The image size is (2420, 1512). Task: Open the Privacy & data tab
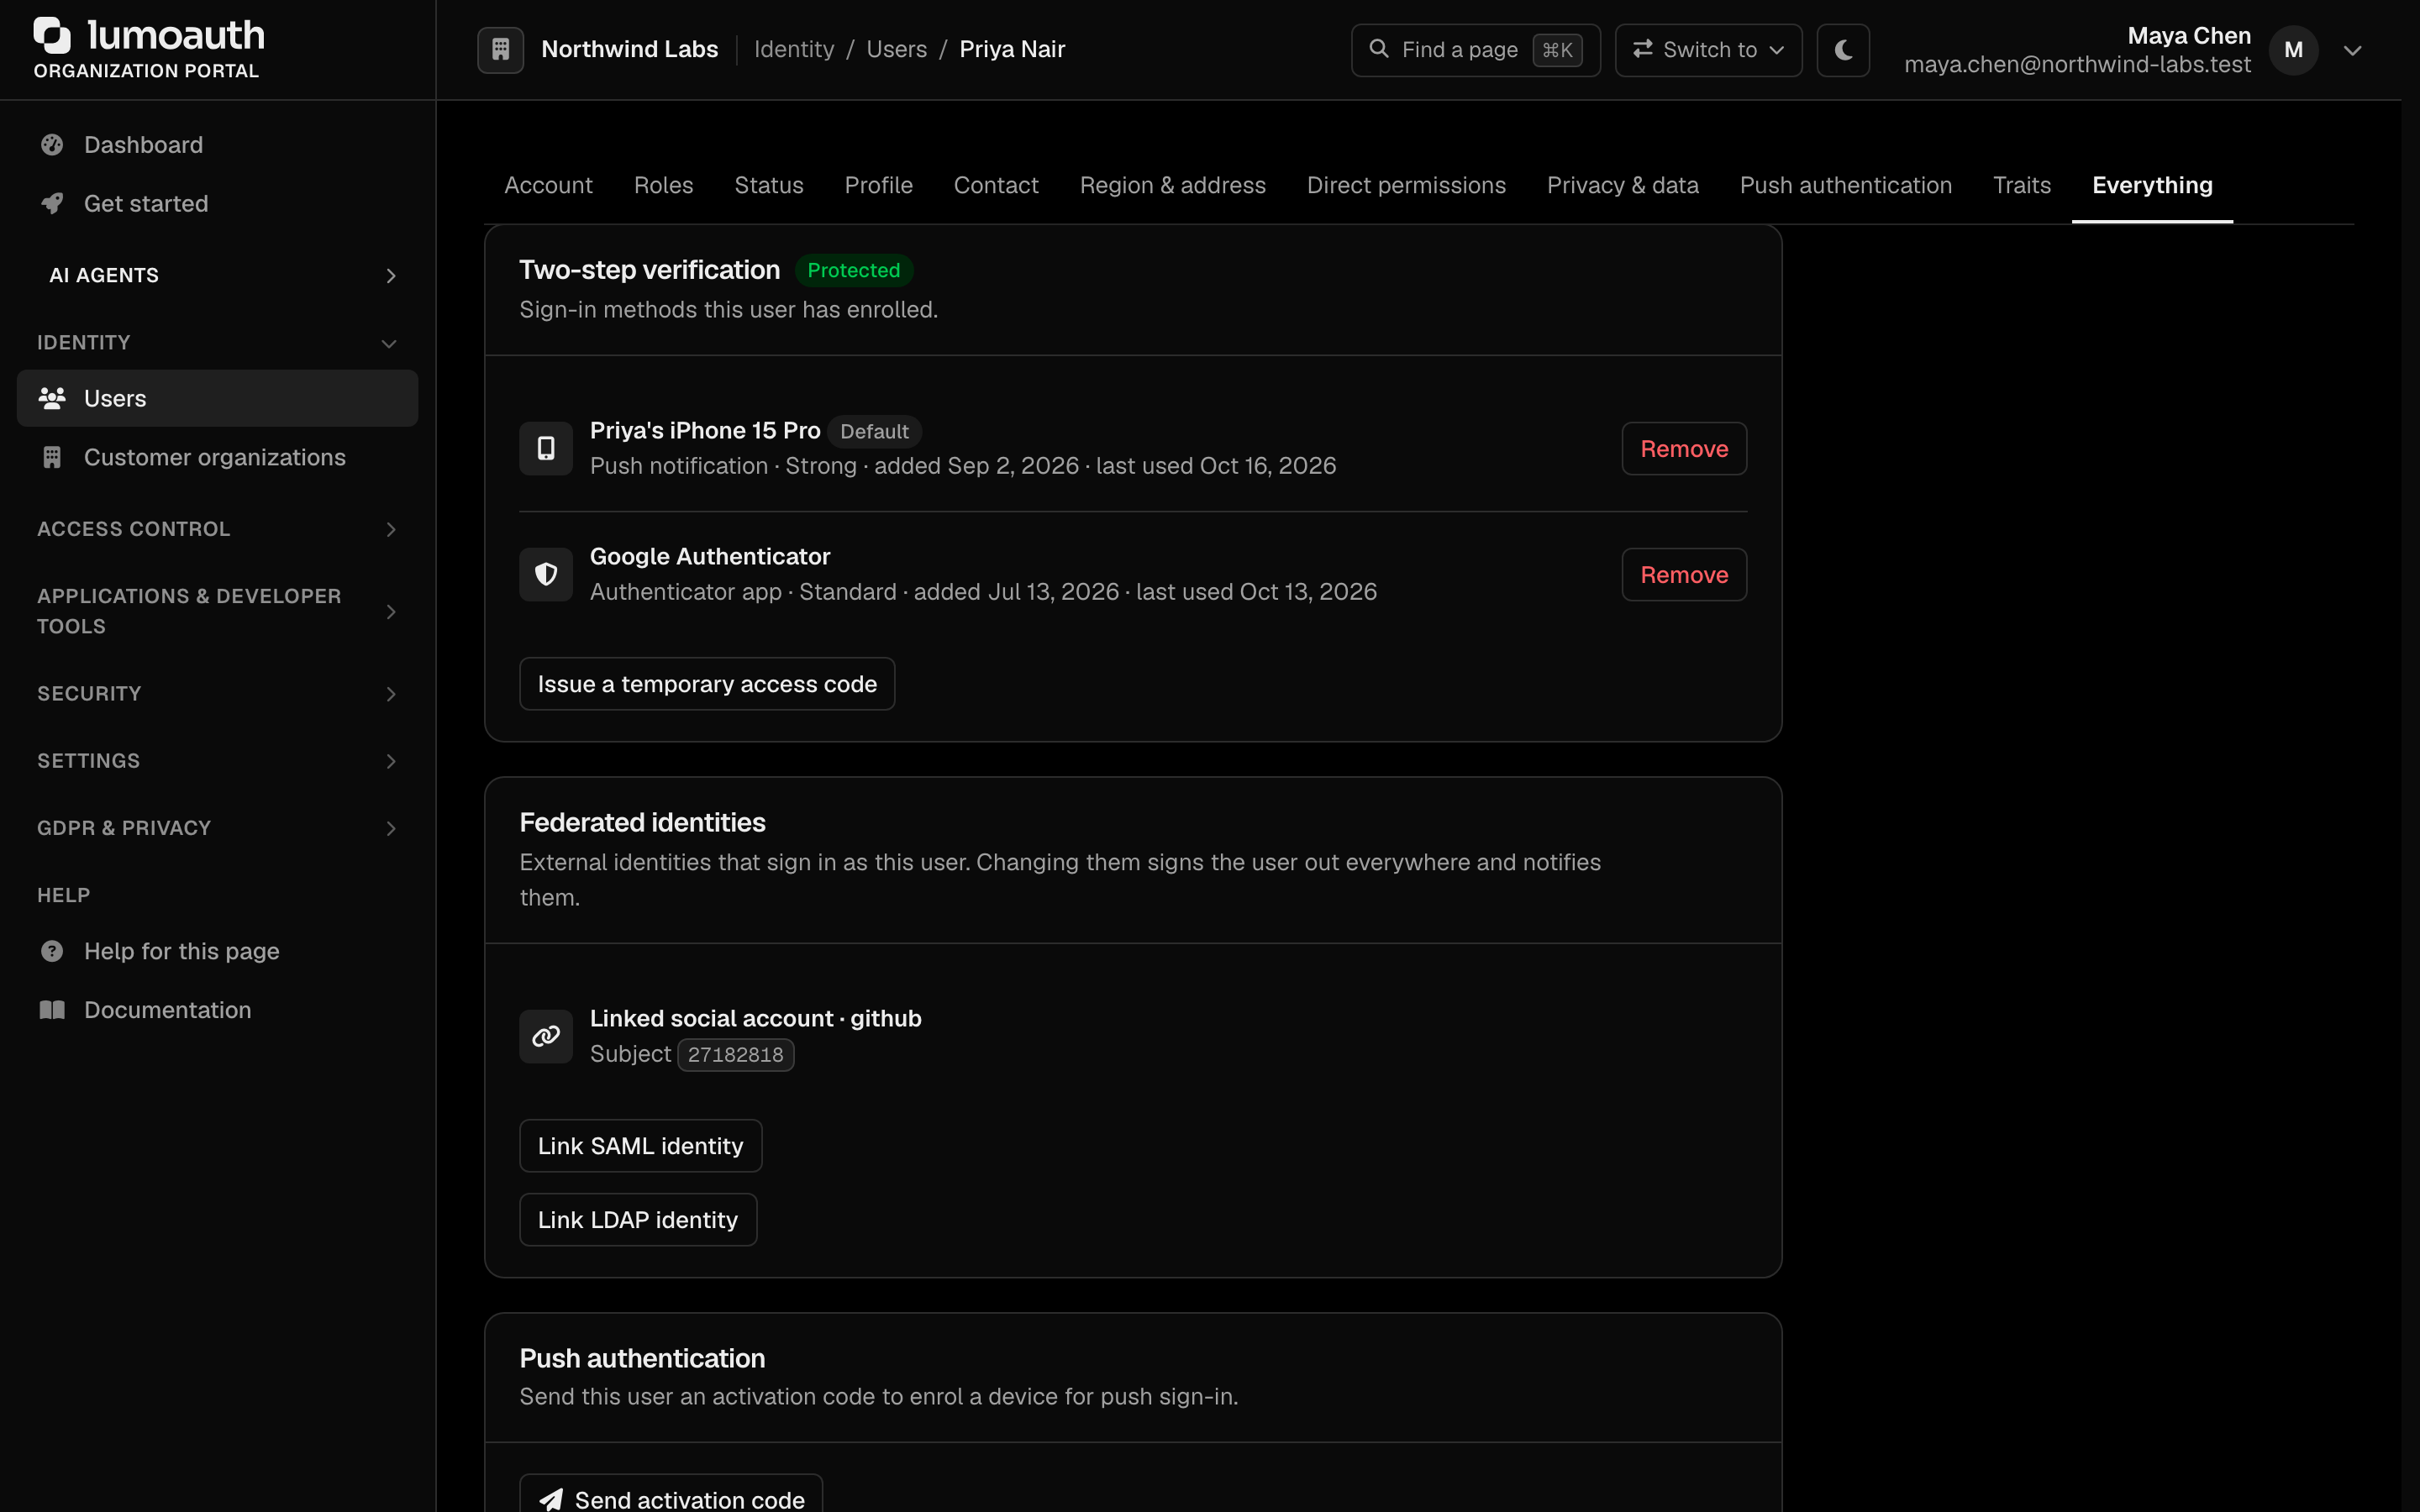coord(1622,185)
